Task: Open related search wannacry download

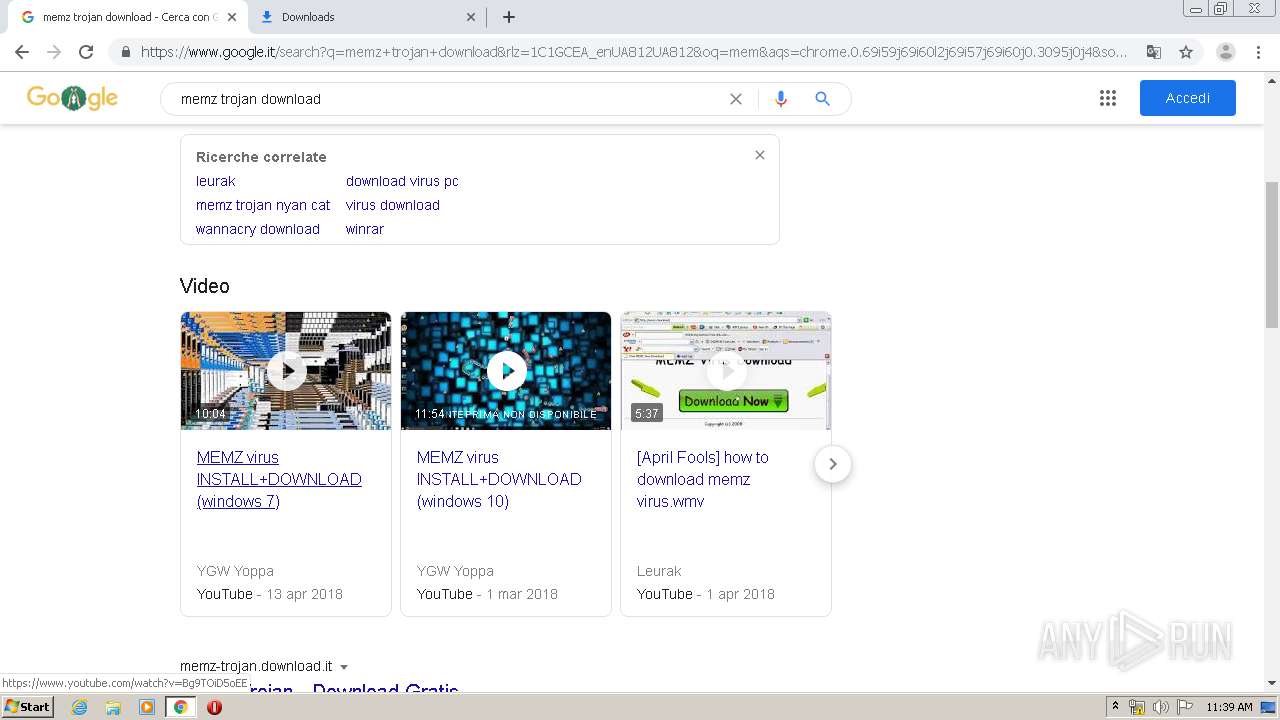Action: (258, 229)
